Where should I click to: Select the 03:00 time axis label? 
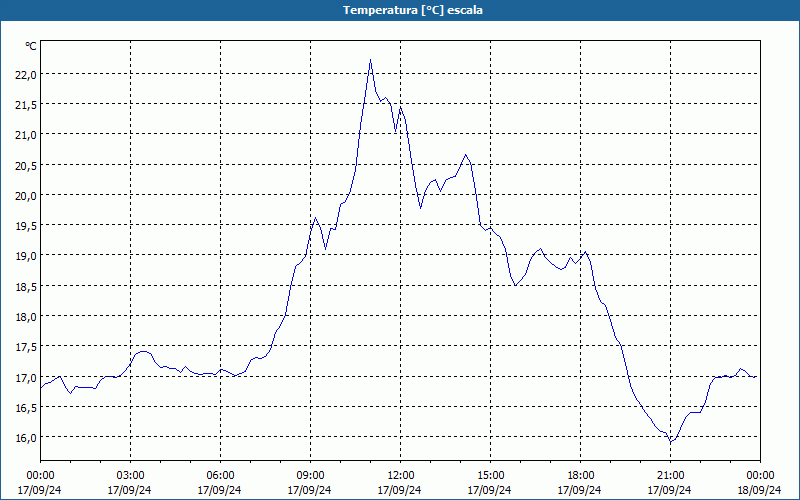(130, 476)
